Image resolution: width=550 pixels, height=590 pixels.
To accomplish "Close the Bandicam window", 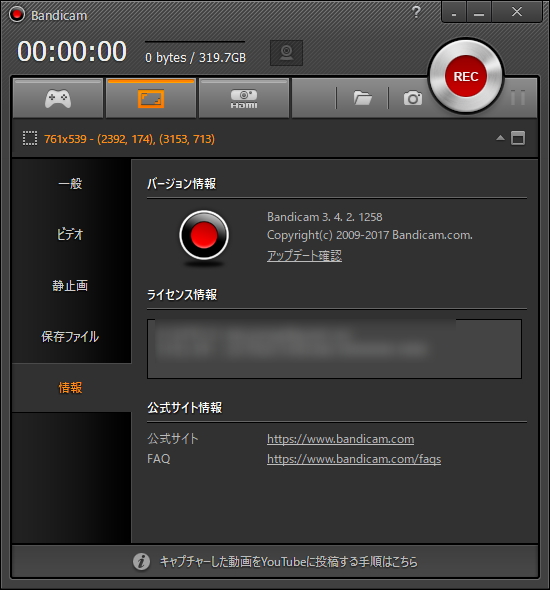I will [x=517, y=12].
